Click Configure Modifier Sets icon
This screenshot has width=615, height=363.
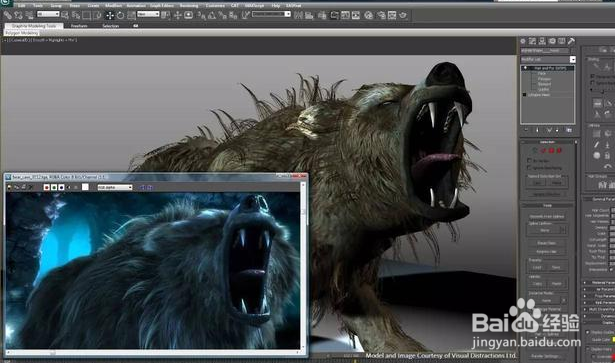pyautogui.click(x=569, y=130)
